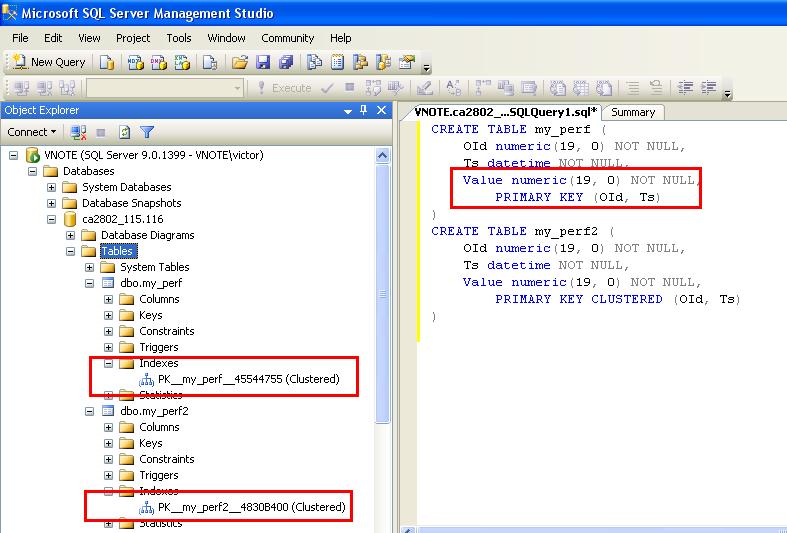Click the CREATE TABLE my_perf2 code line
This screenshot has height=533, width=787.
point(522,231)
